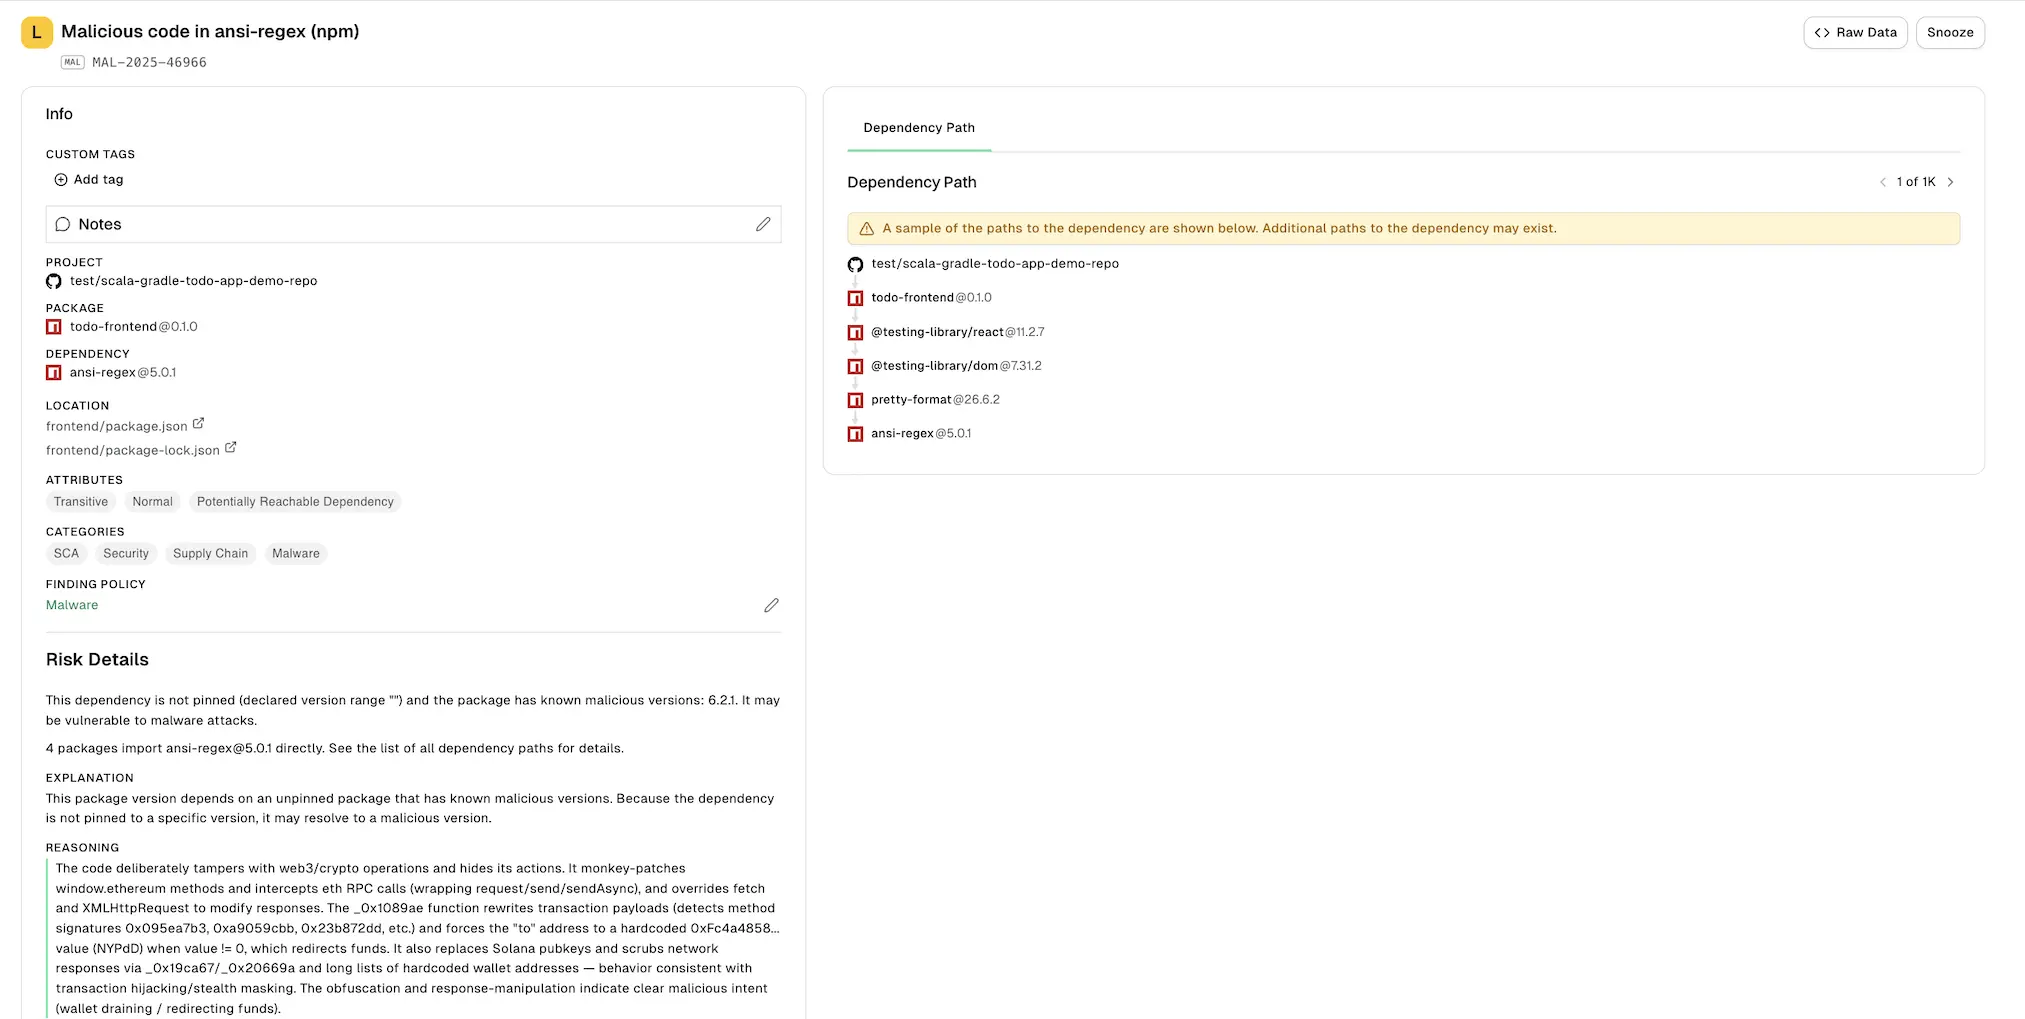Click the Malware category chip

tap(296, 554)
